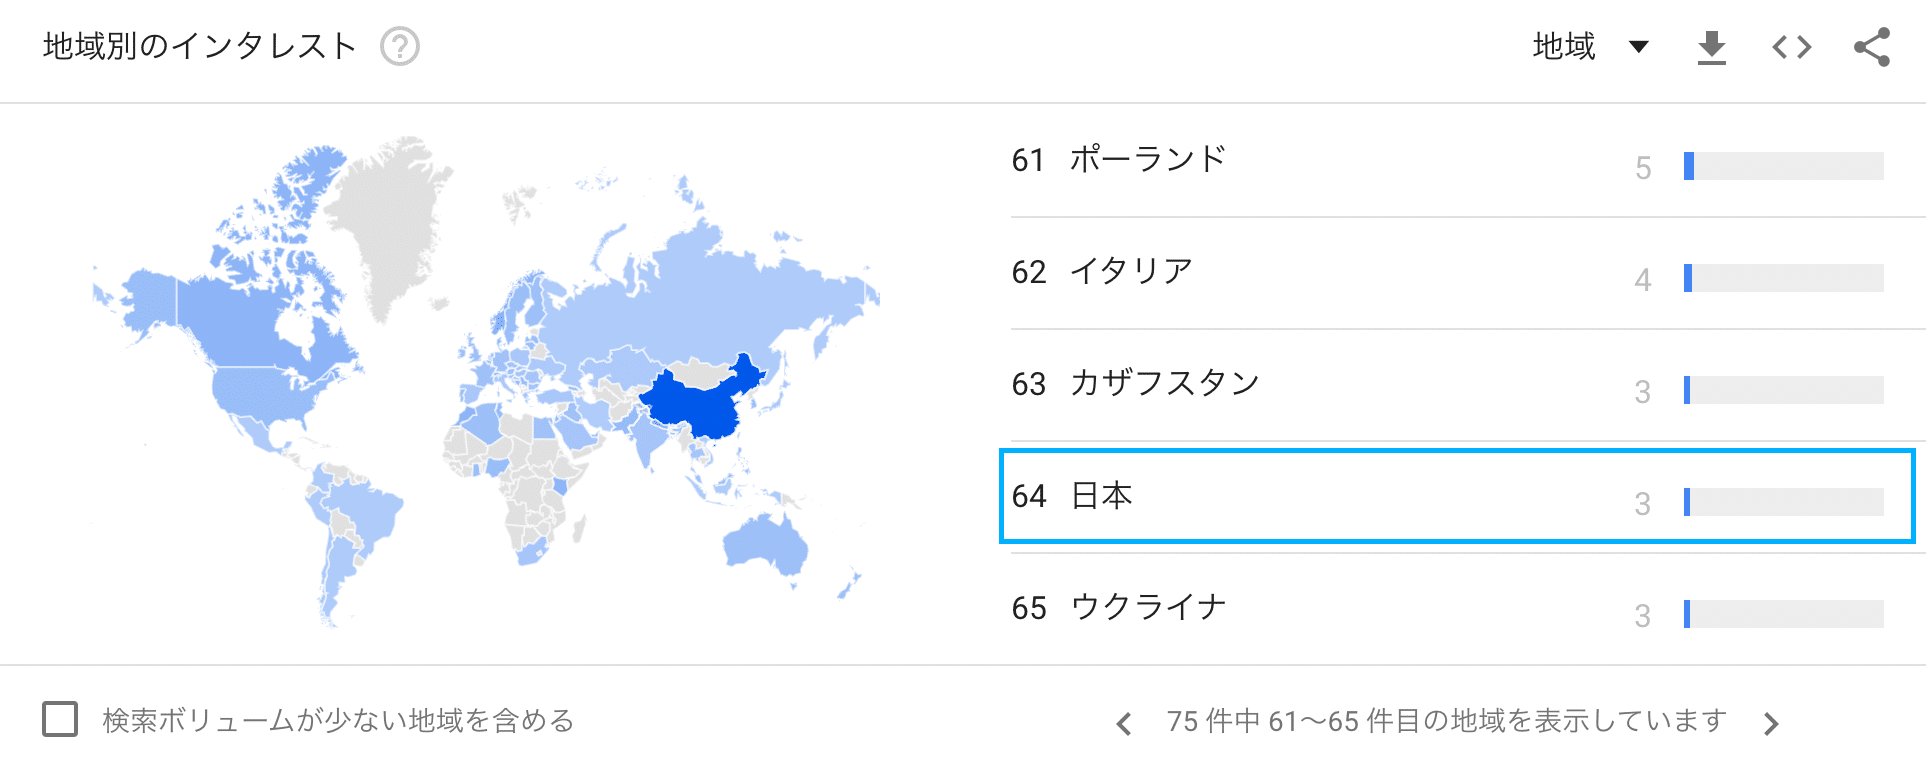Image resolution: width=1926 pixels, height=770 pixels.
Task: Click the share icon
Action: [x=1872, y=47]
